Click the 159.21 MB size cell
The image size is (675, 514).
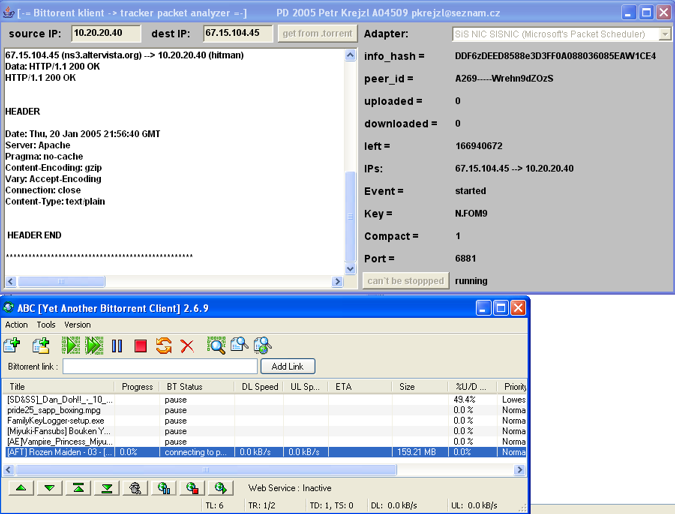420,452
